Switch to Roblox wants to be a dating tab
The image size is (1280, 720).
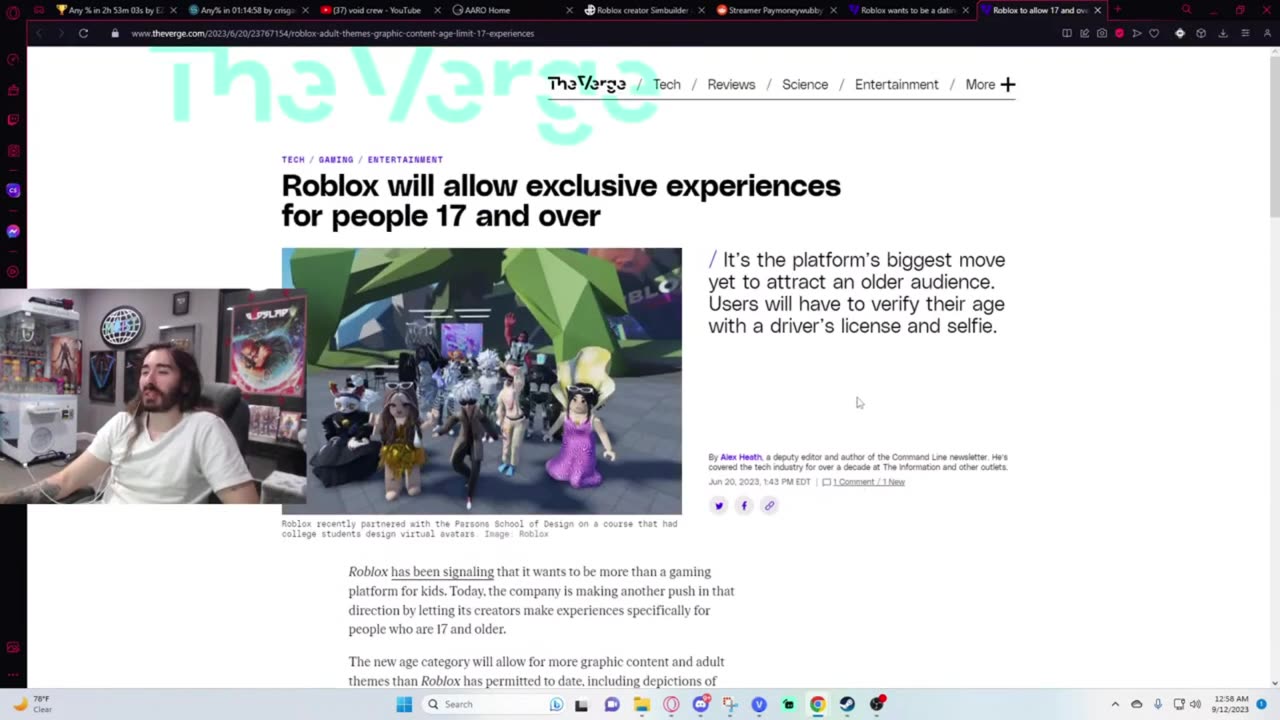click(908, 10)
